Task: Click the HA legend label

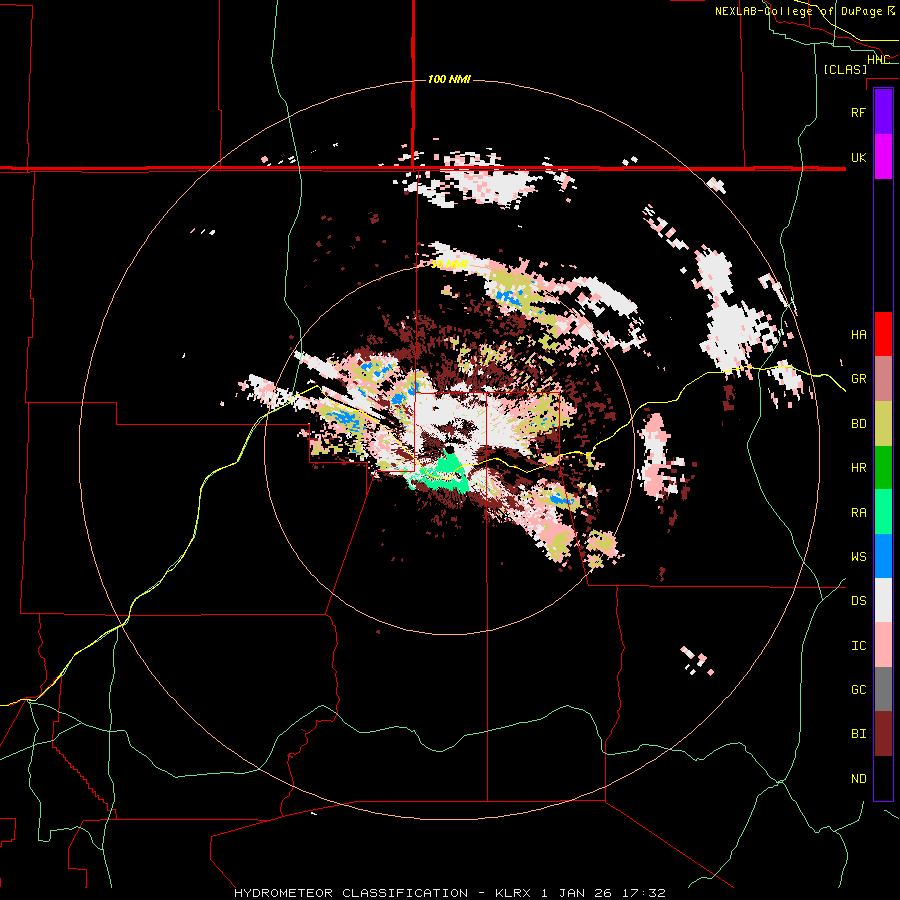Action: [x=858, y=334]
